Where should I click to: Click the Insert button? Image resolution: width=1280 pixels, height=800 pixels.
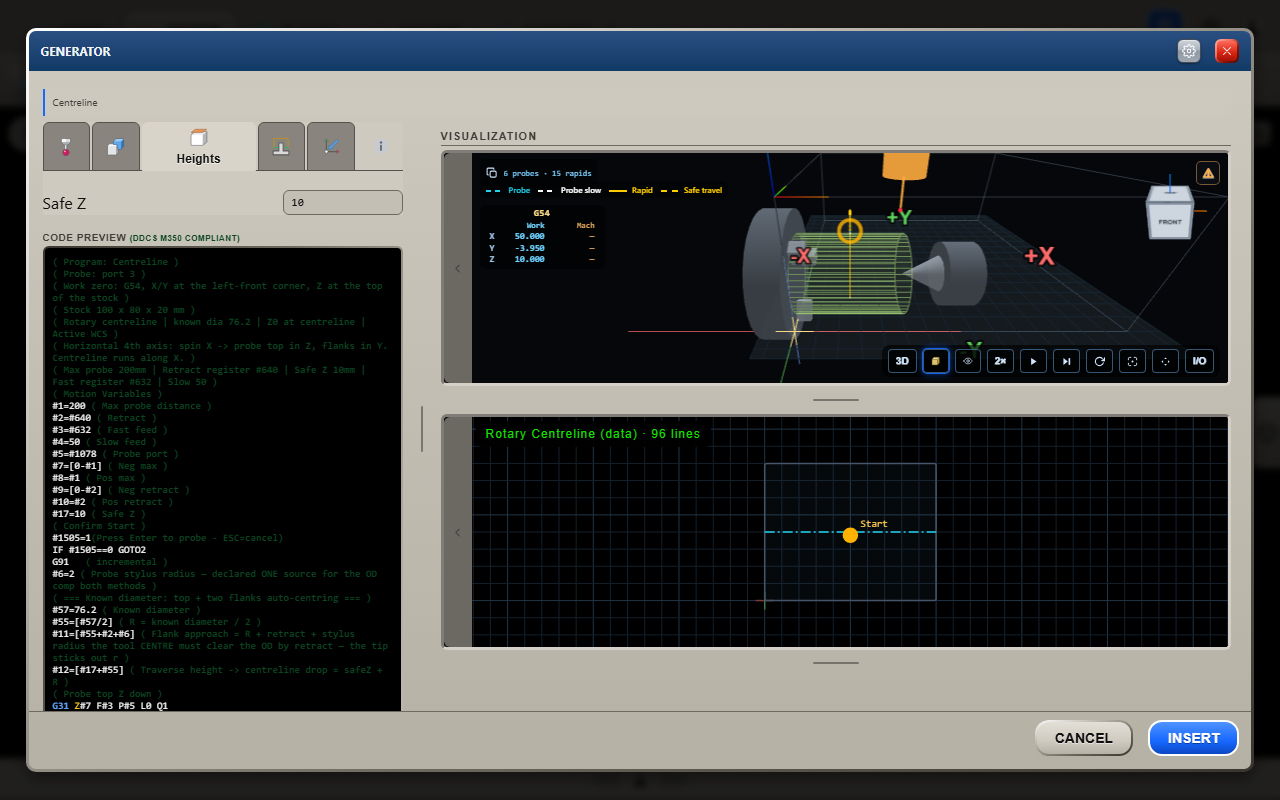(x=1194, y=738)
